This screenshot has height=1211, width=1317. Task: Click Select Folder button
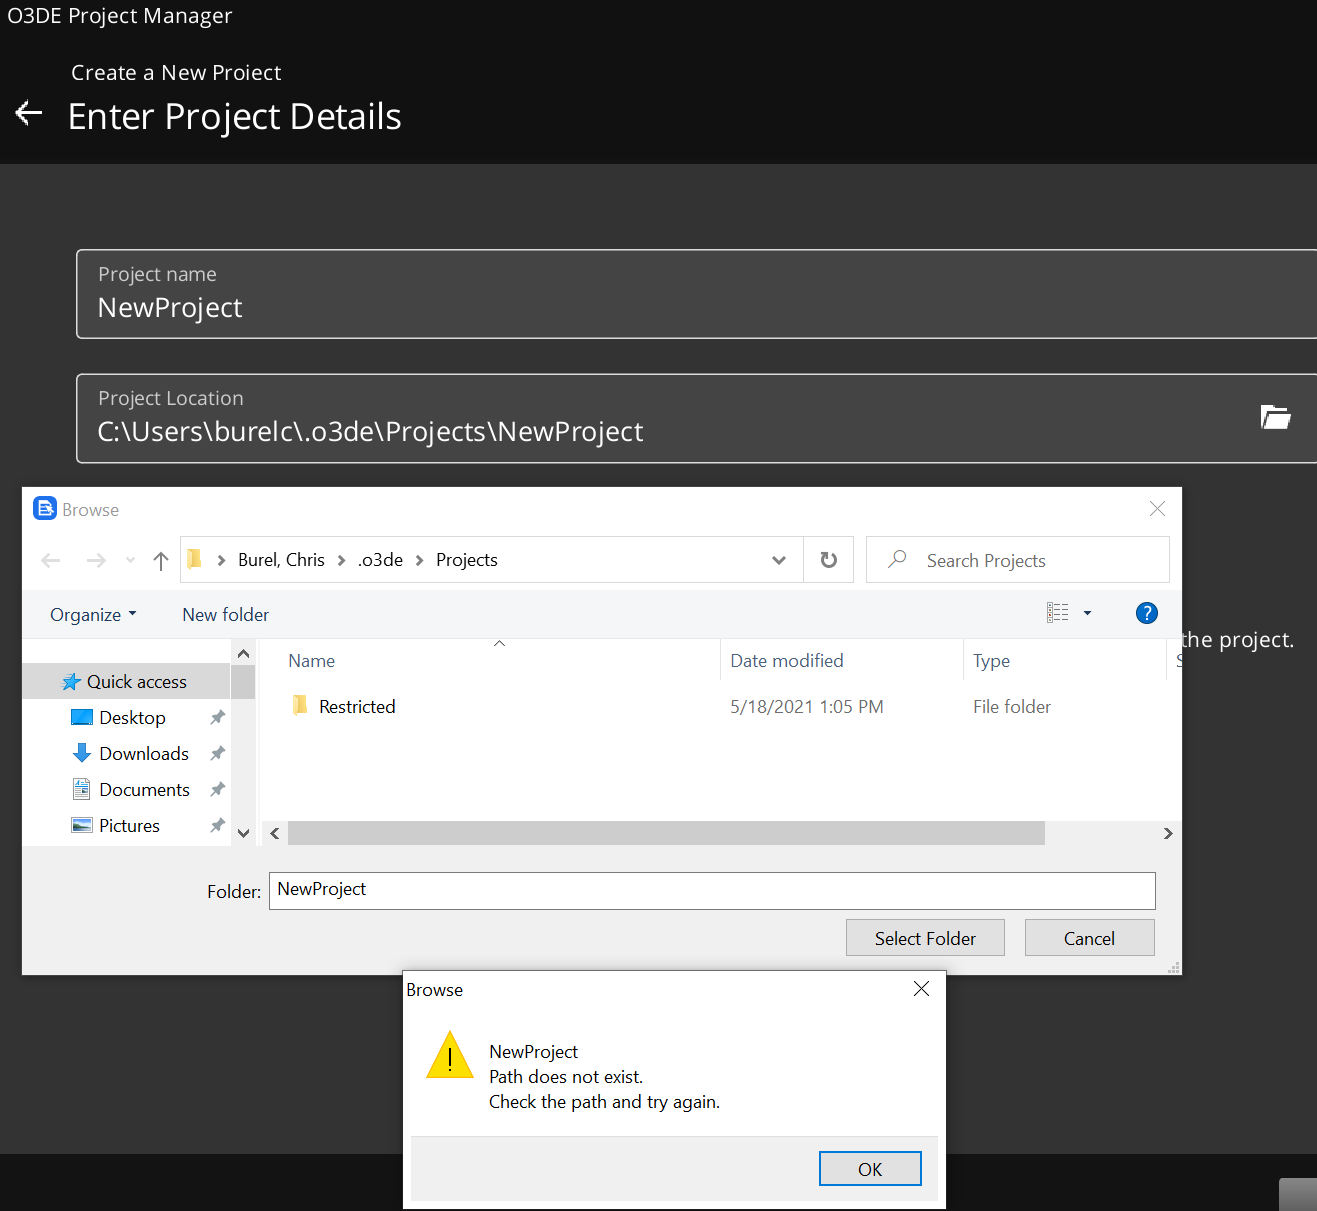[925, 938]
